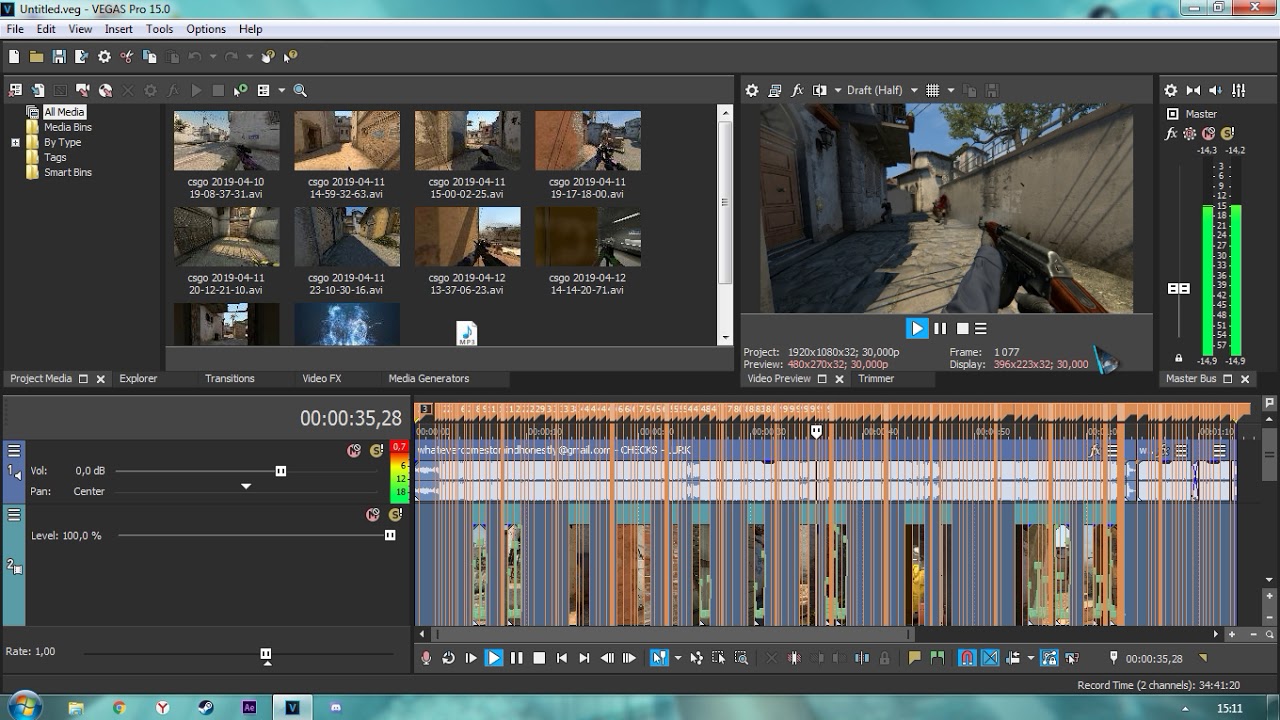Mute the Master bus
Image resolution: width=1280 pixels, height=720 pixels.
click(x=1209, y=134)
